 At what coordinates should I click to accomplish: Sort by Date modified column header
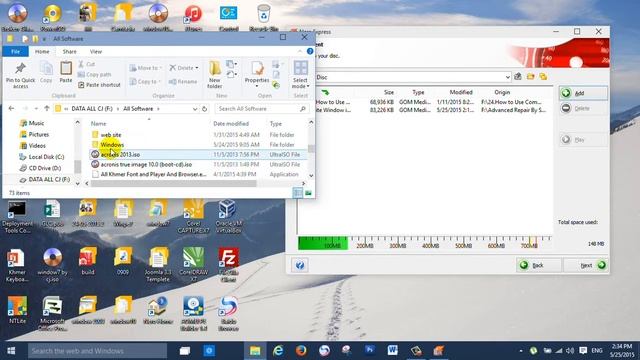tap(231, 123)
